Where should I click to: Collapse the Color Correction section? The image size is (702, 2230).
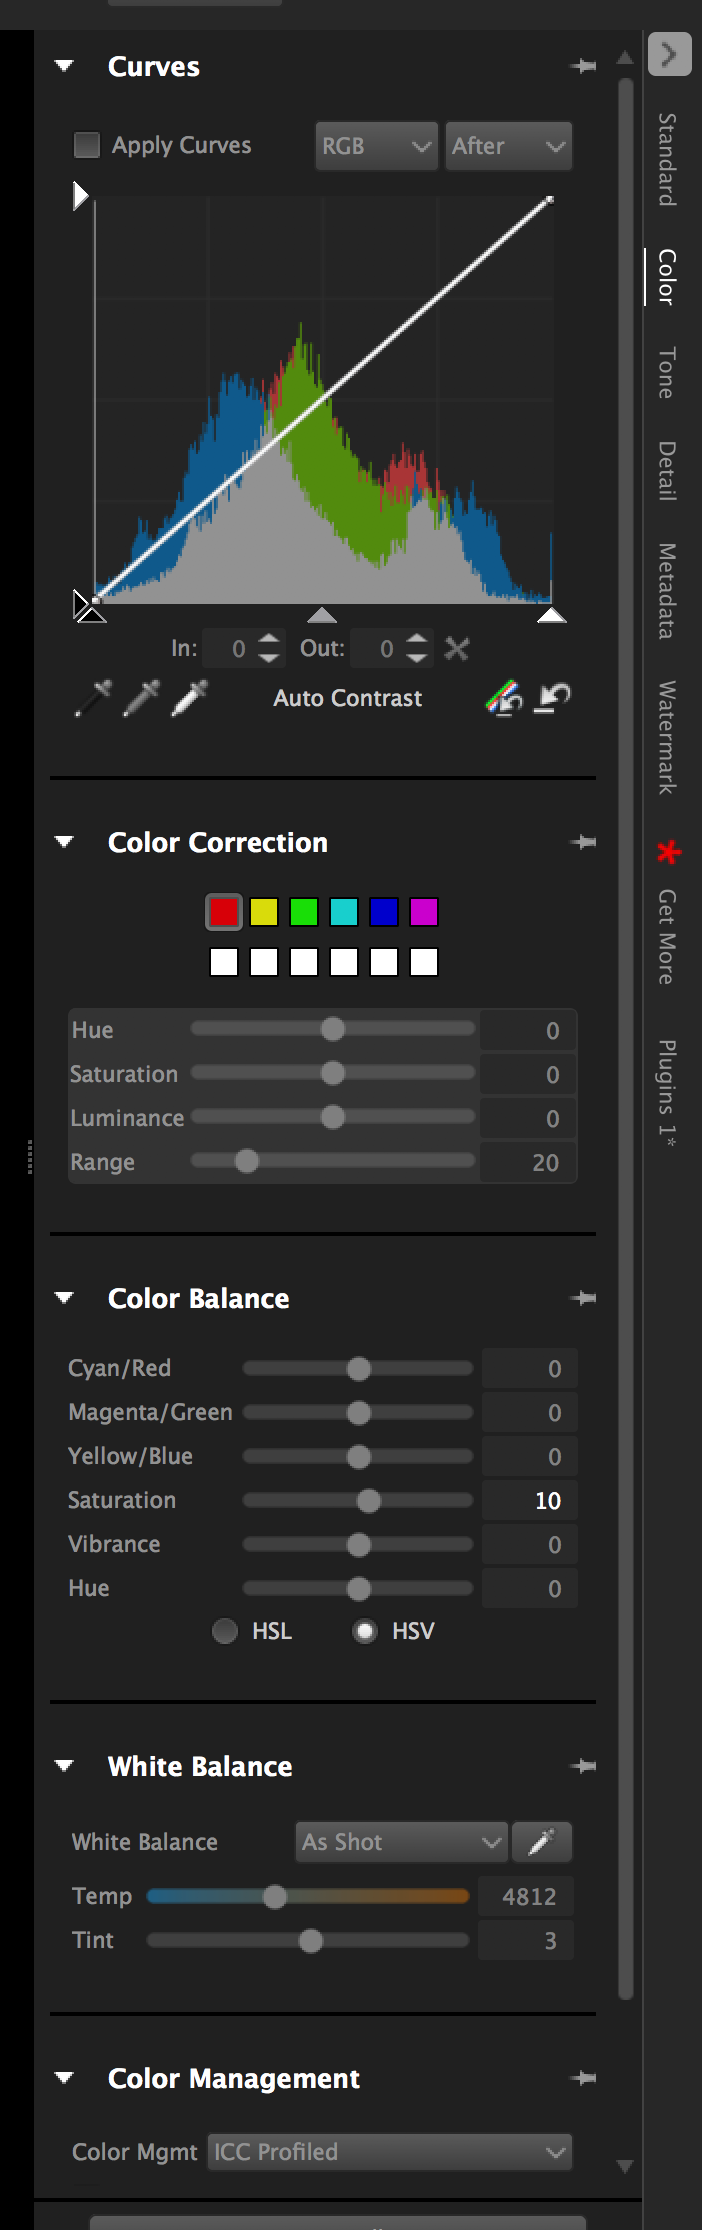click(65, 842)
